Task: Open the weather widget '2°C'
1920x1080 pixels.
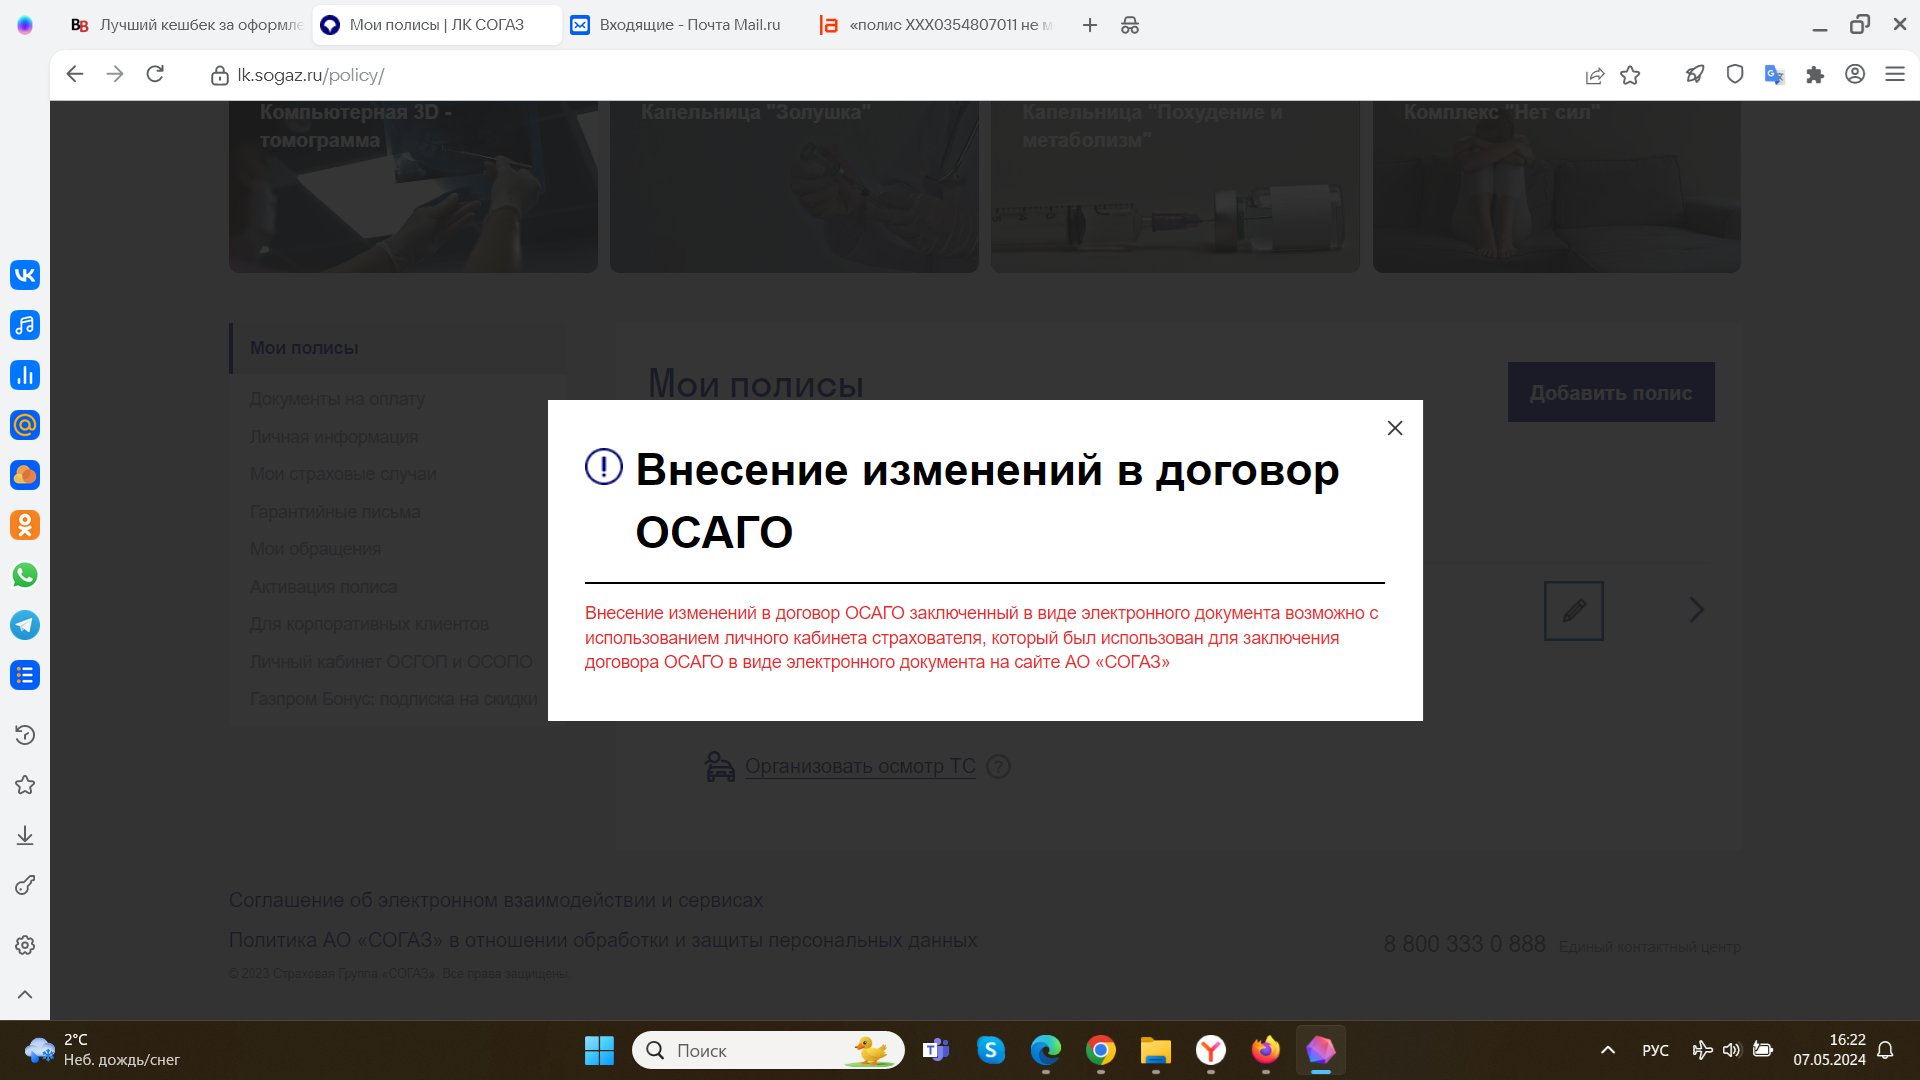Action: coord(102,1050)
